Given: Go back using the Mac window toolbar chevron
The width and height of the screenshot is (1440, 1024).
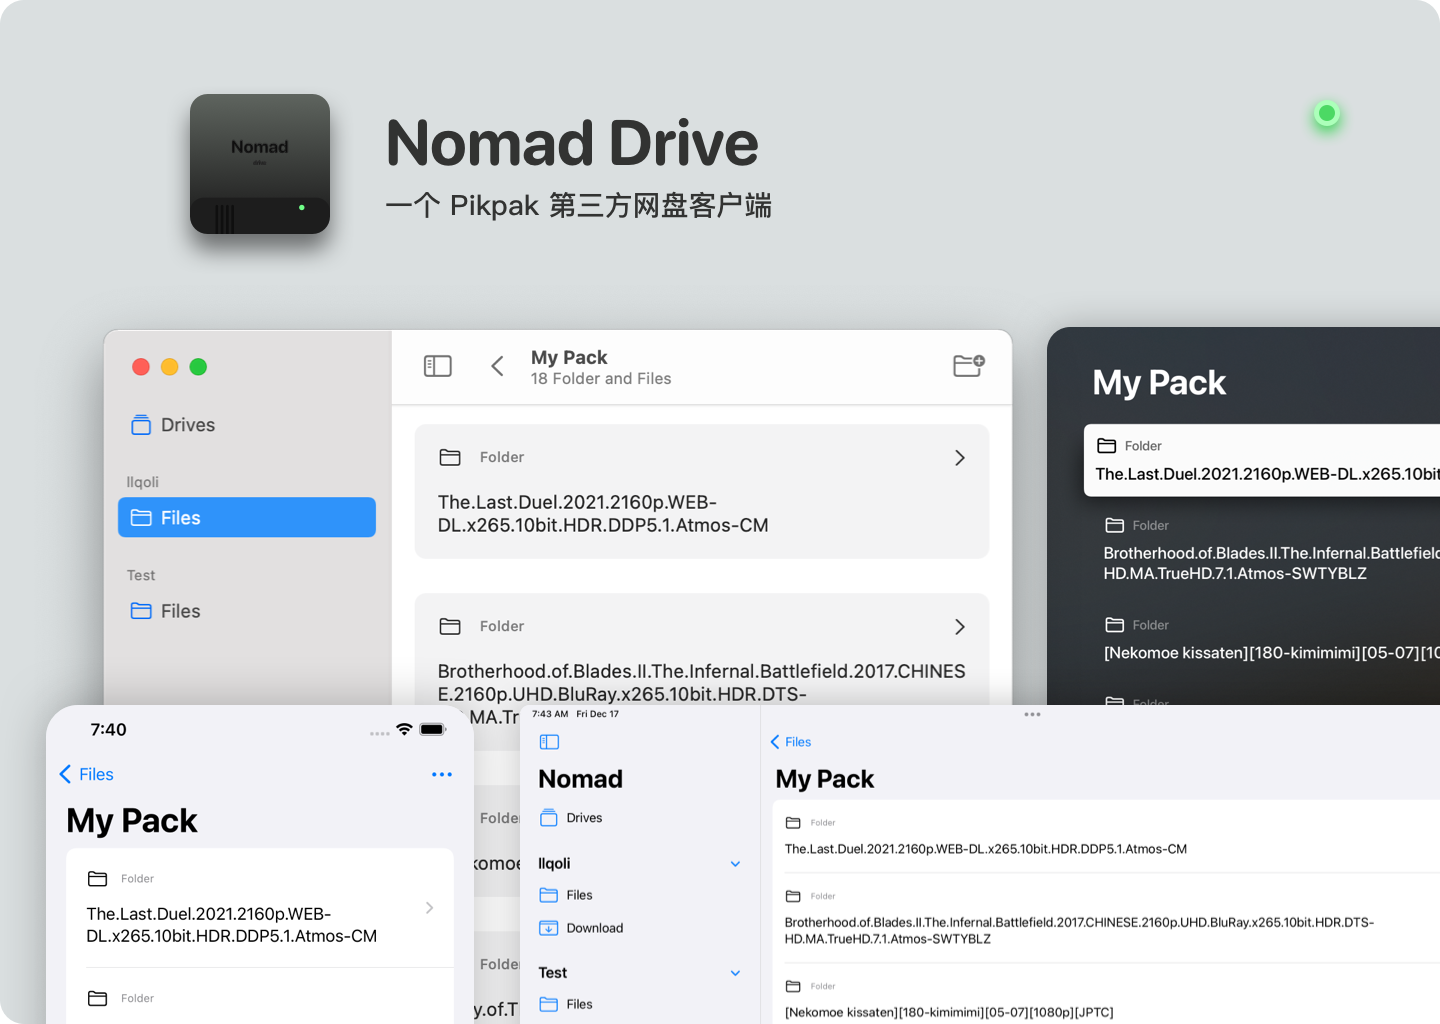Looking at the screenshot, I should click(x=497, y=366).
